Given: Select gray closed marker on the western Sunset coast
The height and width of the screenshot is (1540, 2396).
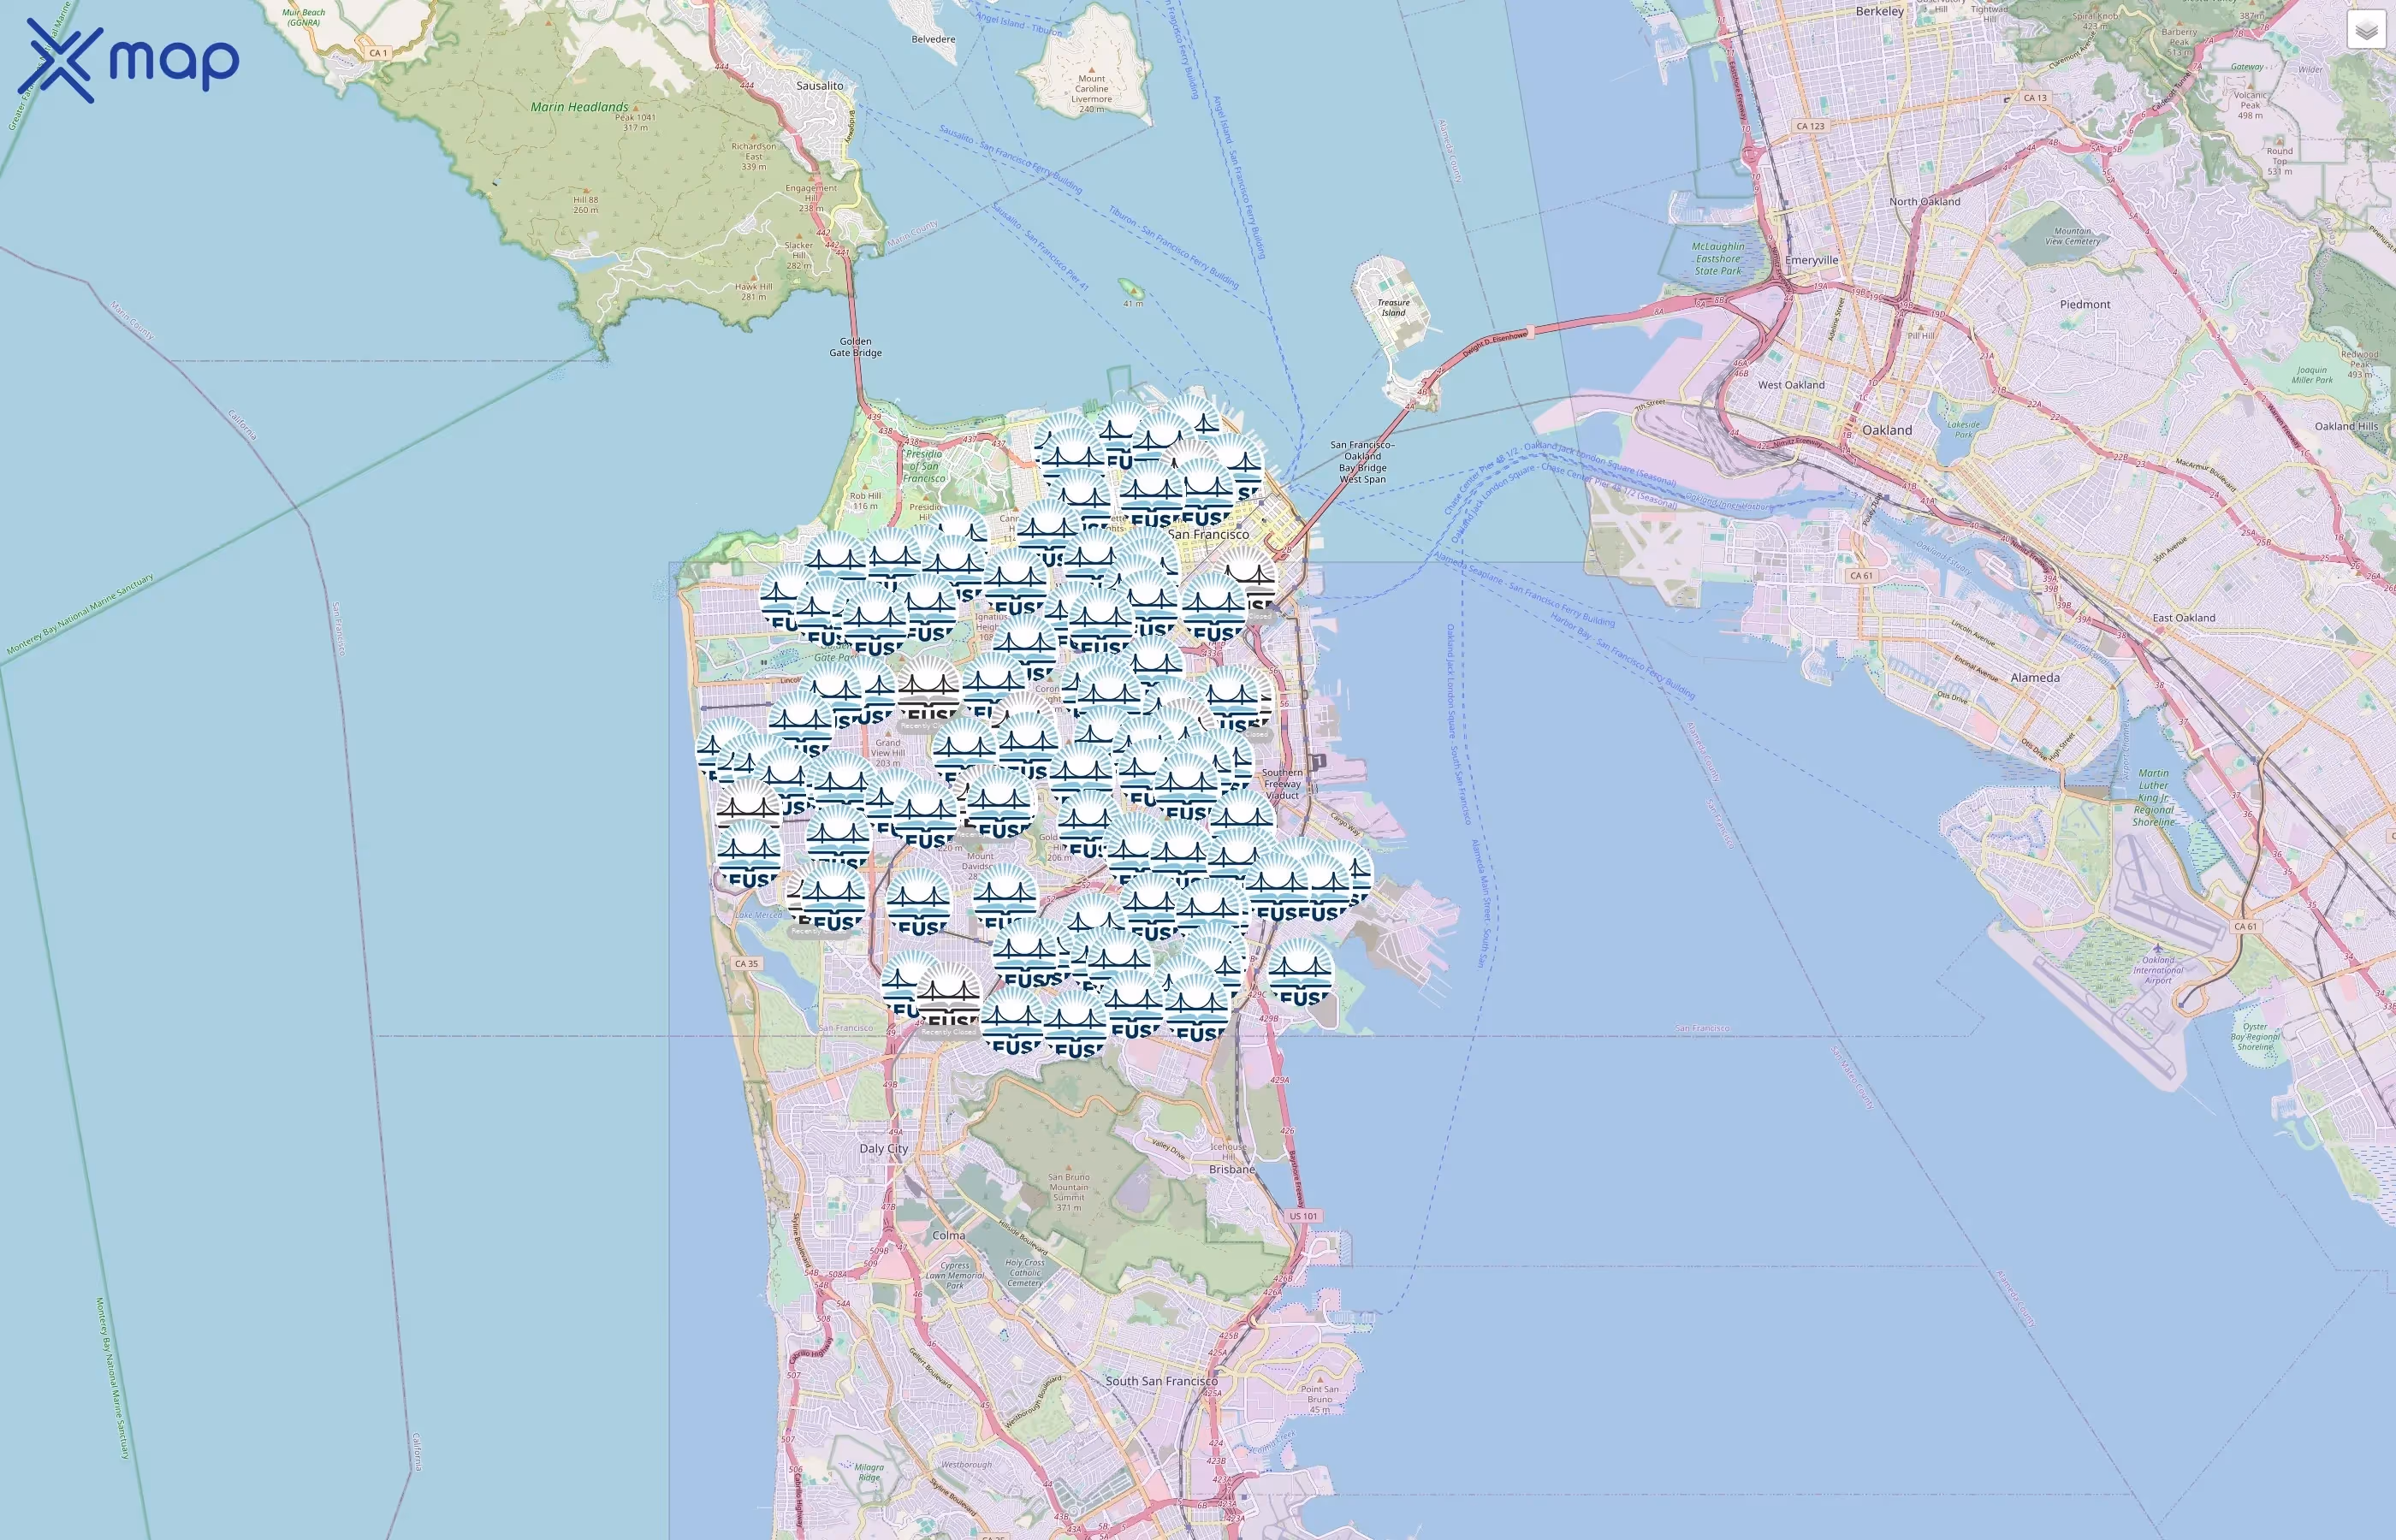Looking at the screenshot, I should pos(748,810).
